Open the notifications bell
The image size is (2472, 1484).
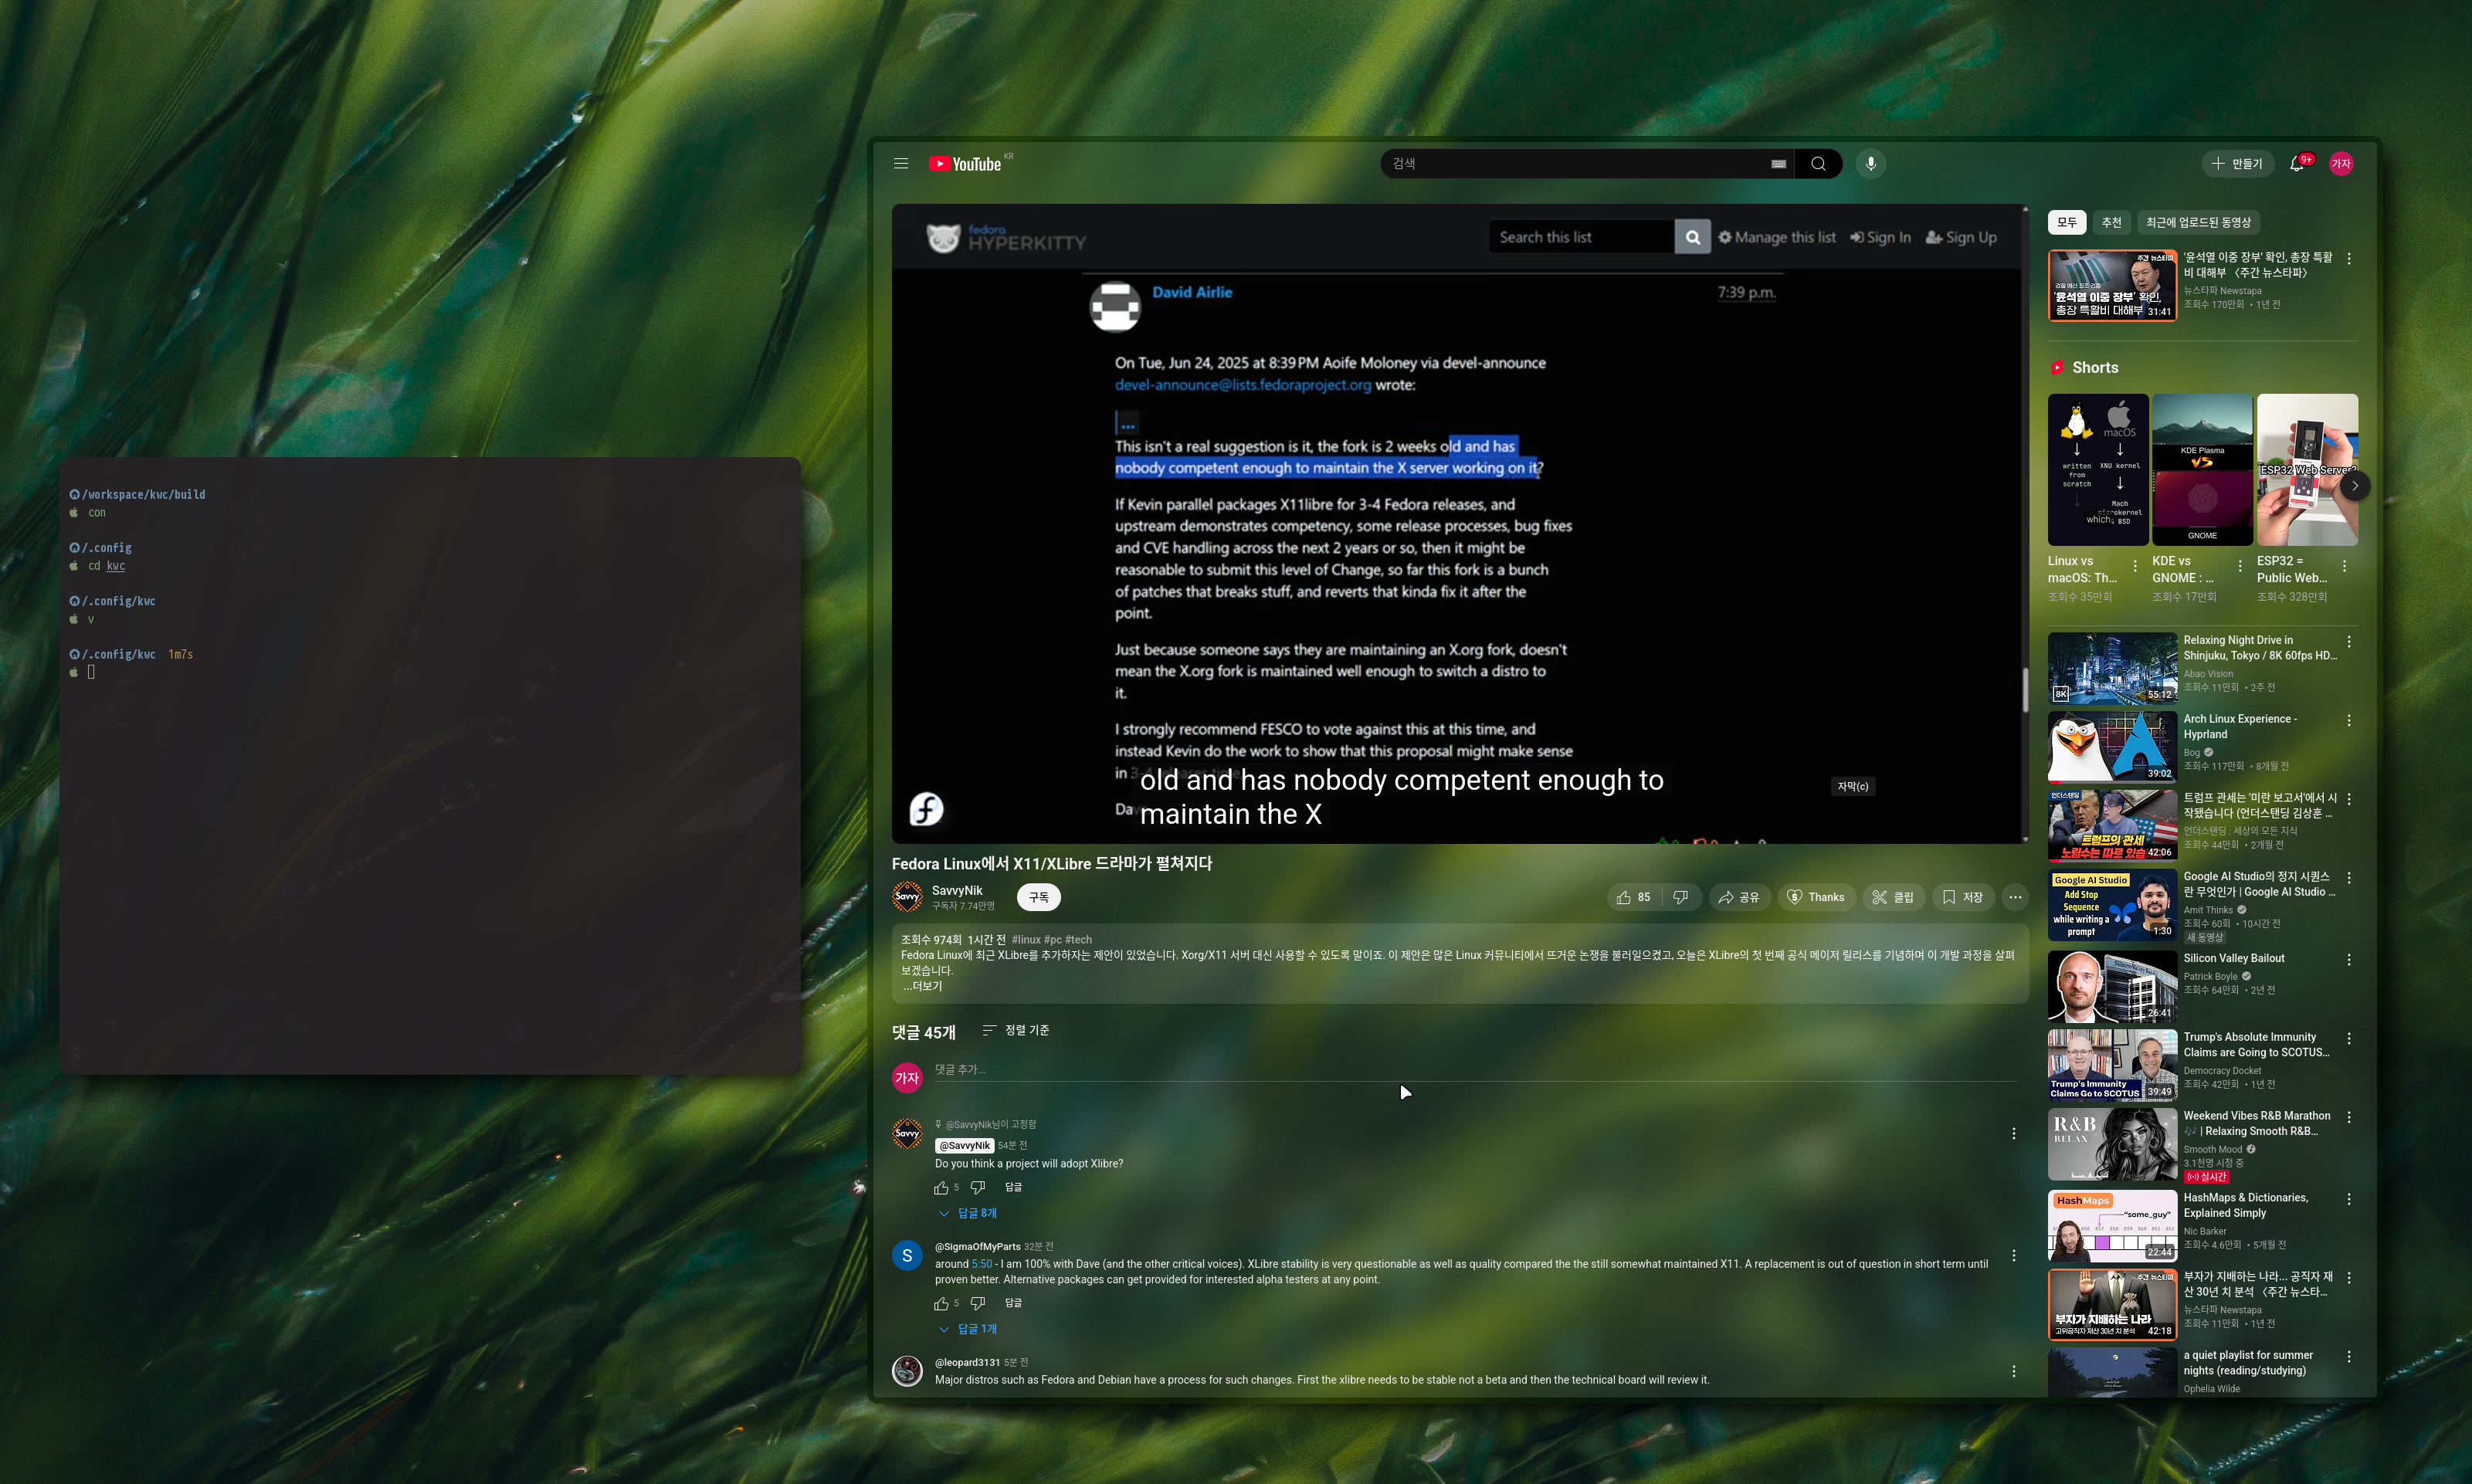click(2297, 164)
